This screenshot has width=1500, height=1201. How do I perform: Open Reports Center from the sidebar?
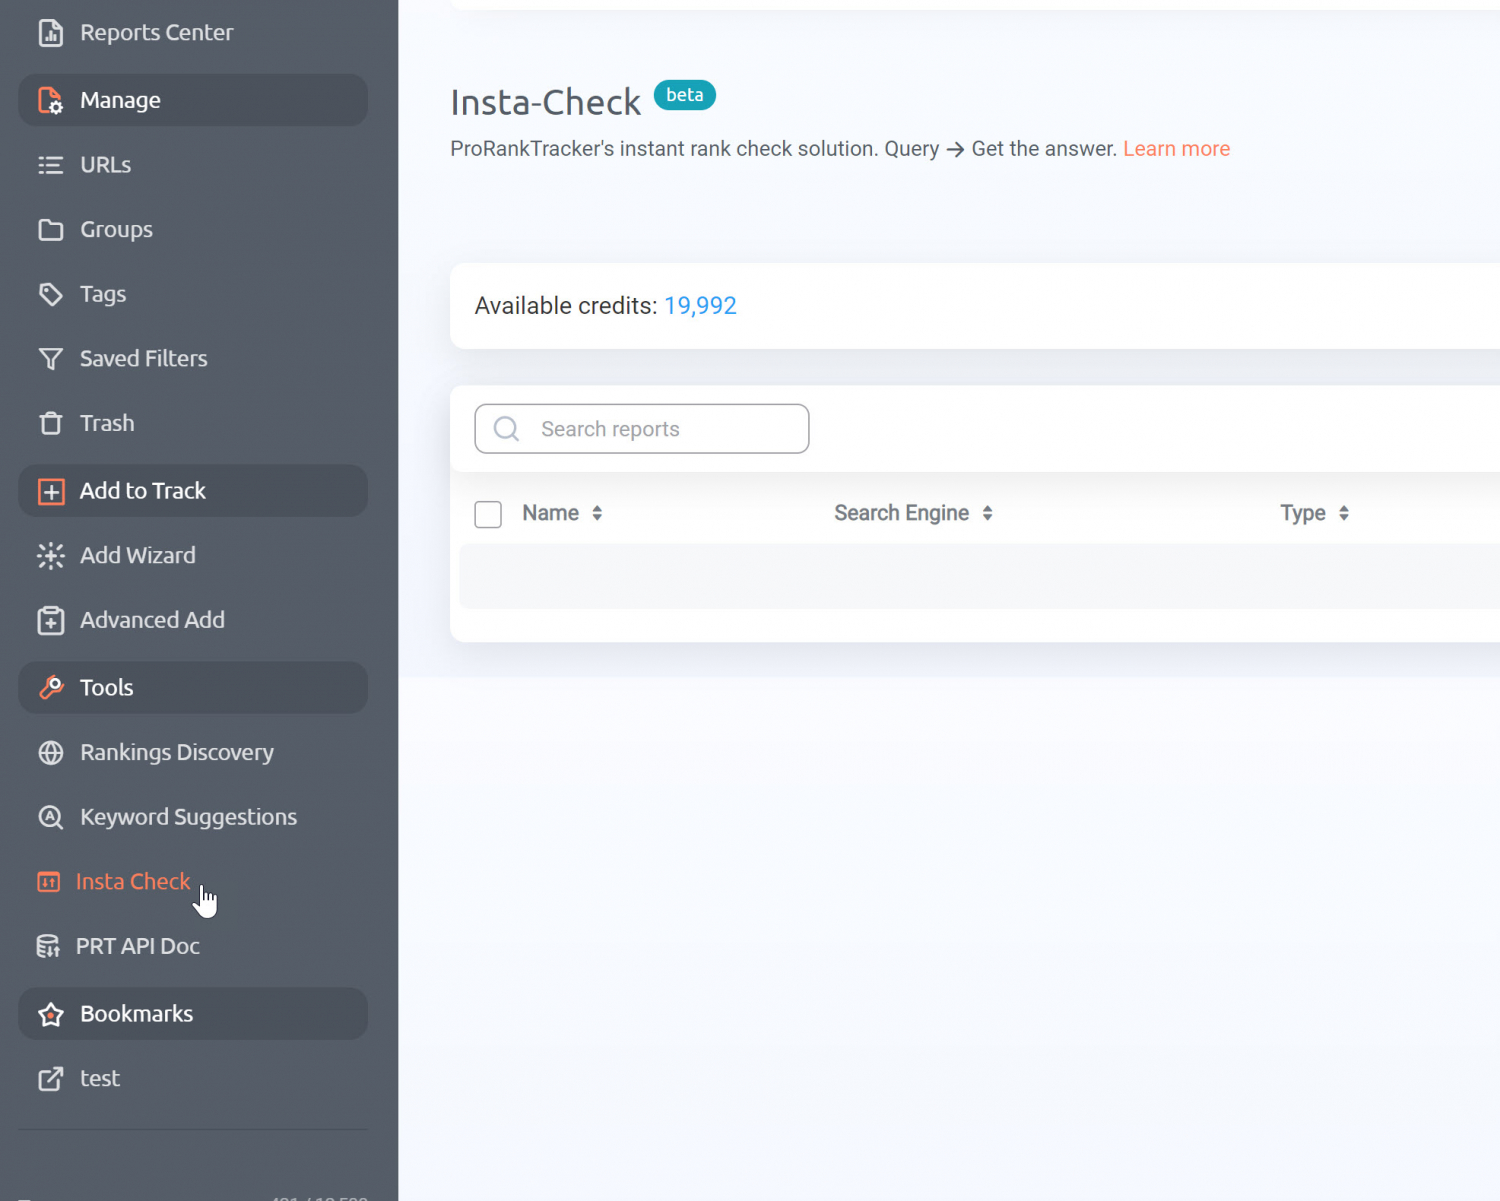point(157,33)
